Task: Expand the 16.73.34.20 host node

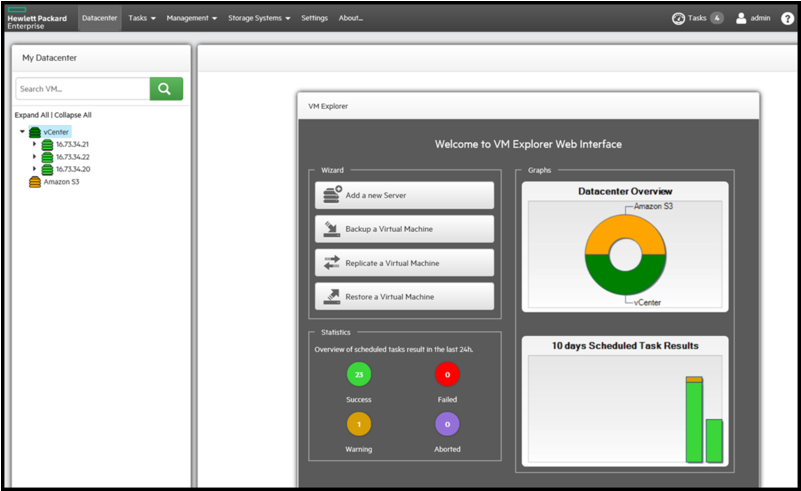Action: tap(34, 169)
